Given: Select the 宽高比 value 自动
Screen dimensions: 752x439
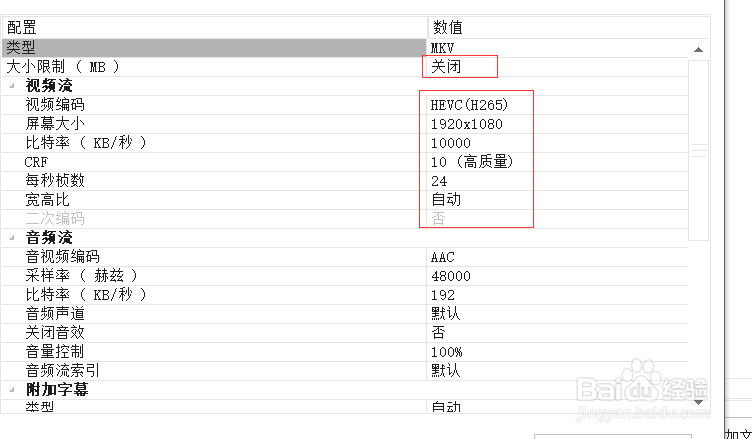Looking at the screenshot, I should 445,200.
